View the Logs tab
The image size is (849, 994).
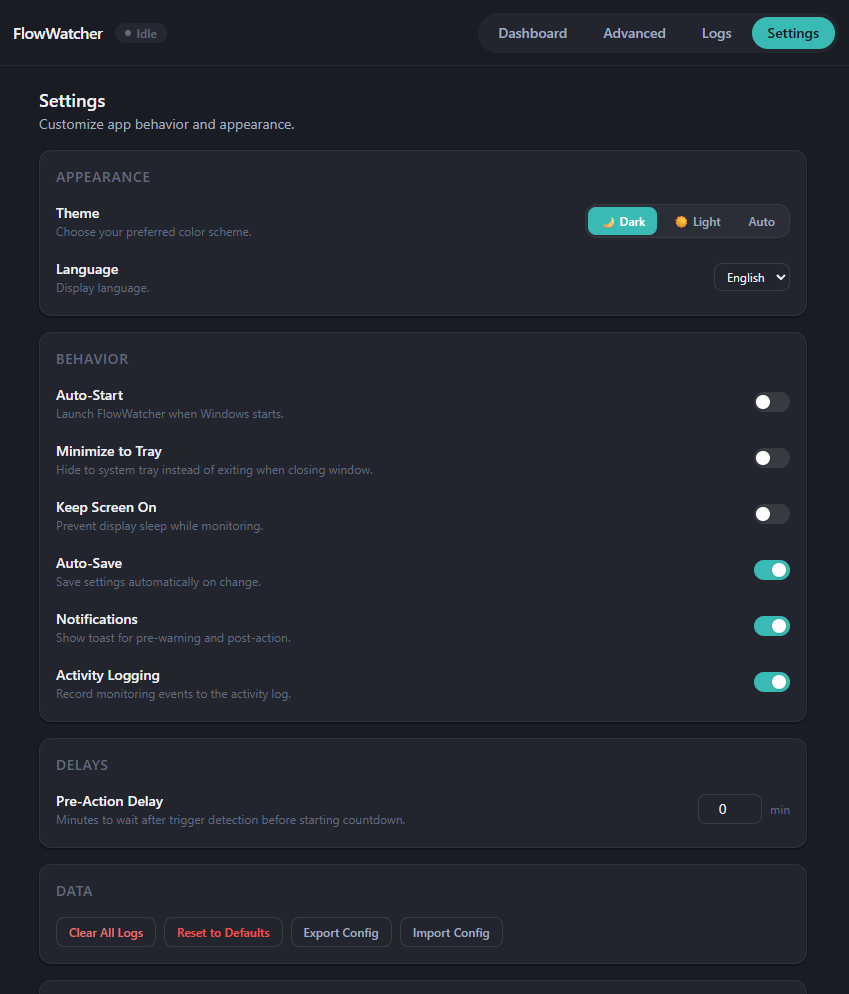coord(716,32)
